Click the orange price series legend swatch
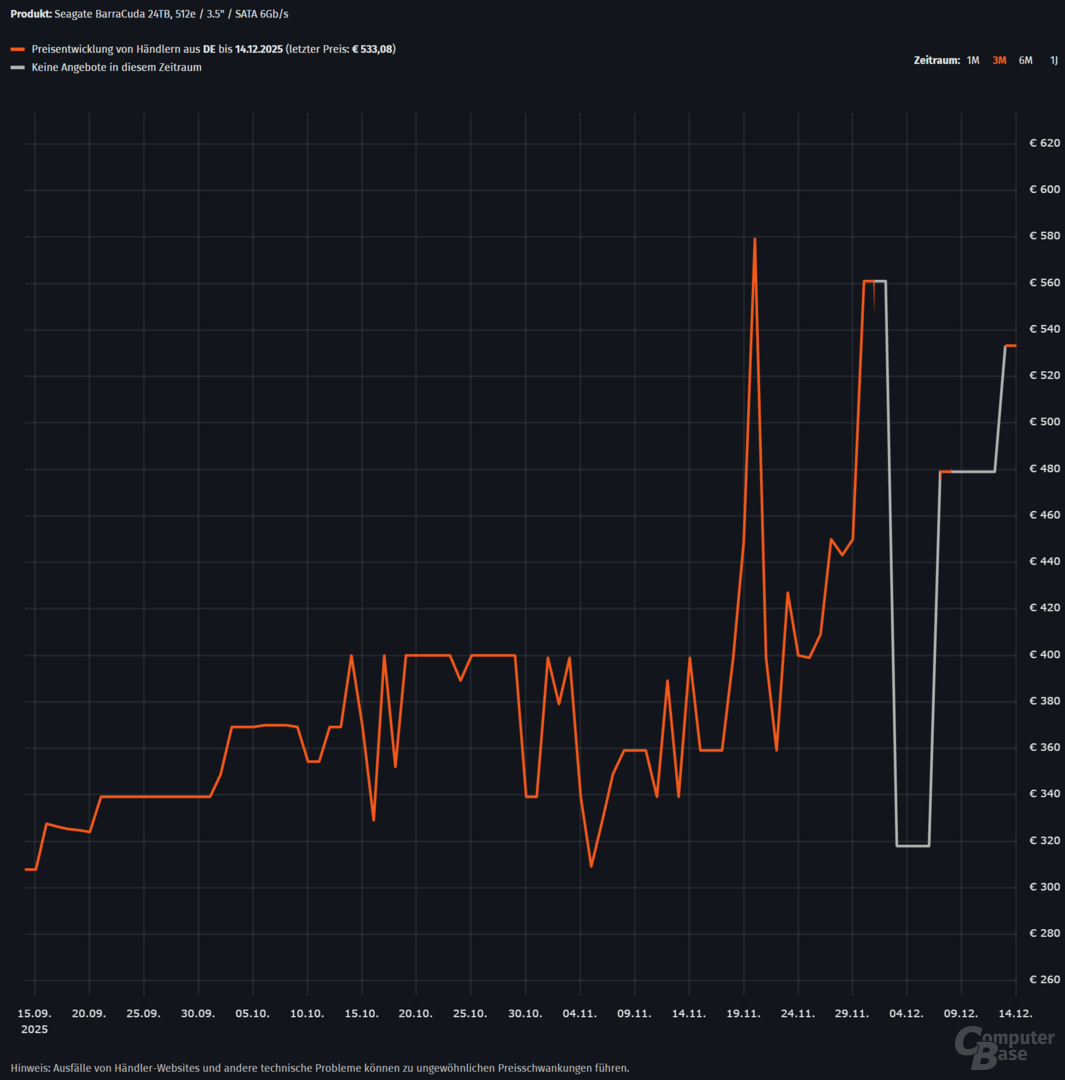The image size is (1065, 1080). (17, 49)
